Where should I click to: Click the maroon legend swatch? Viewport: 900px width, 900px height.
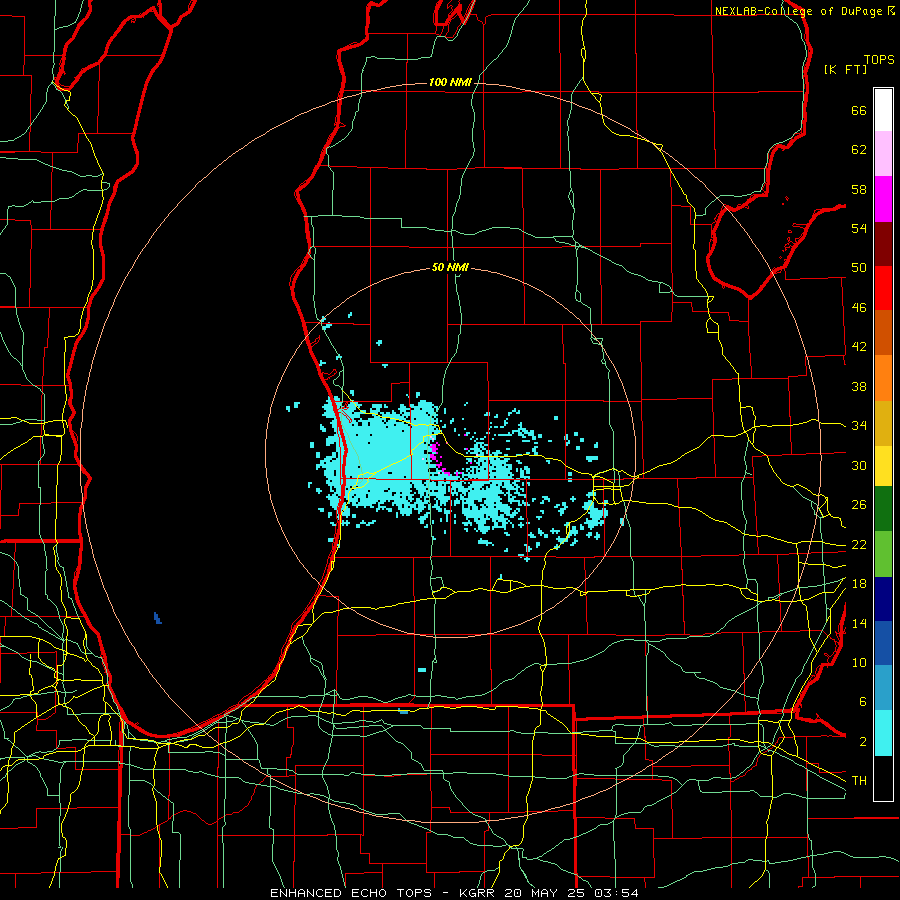[883, 244]
